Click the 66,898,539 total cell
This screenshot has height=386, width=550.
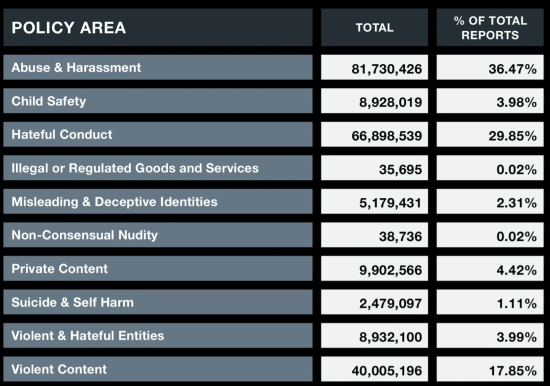[x=374, y=134]
